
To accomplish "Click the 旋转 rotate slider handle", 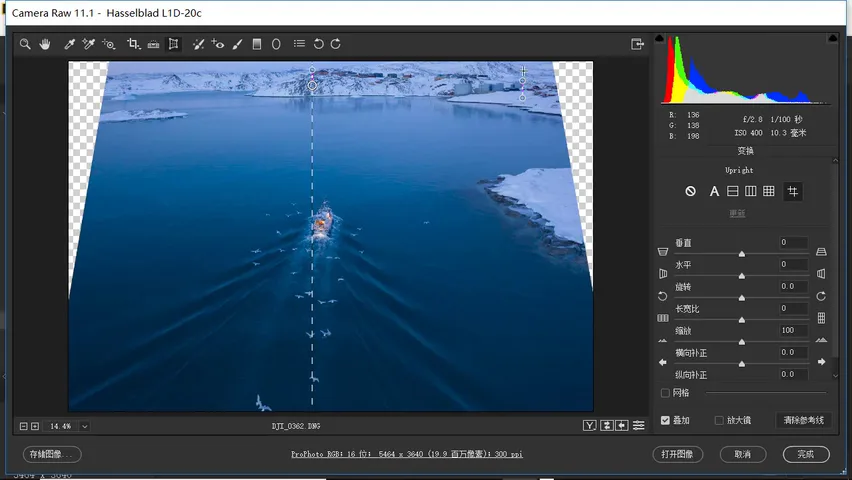I will [x=742, y=298].
